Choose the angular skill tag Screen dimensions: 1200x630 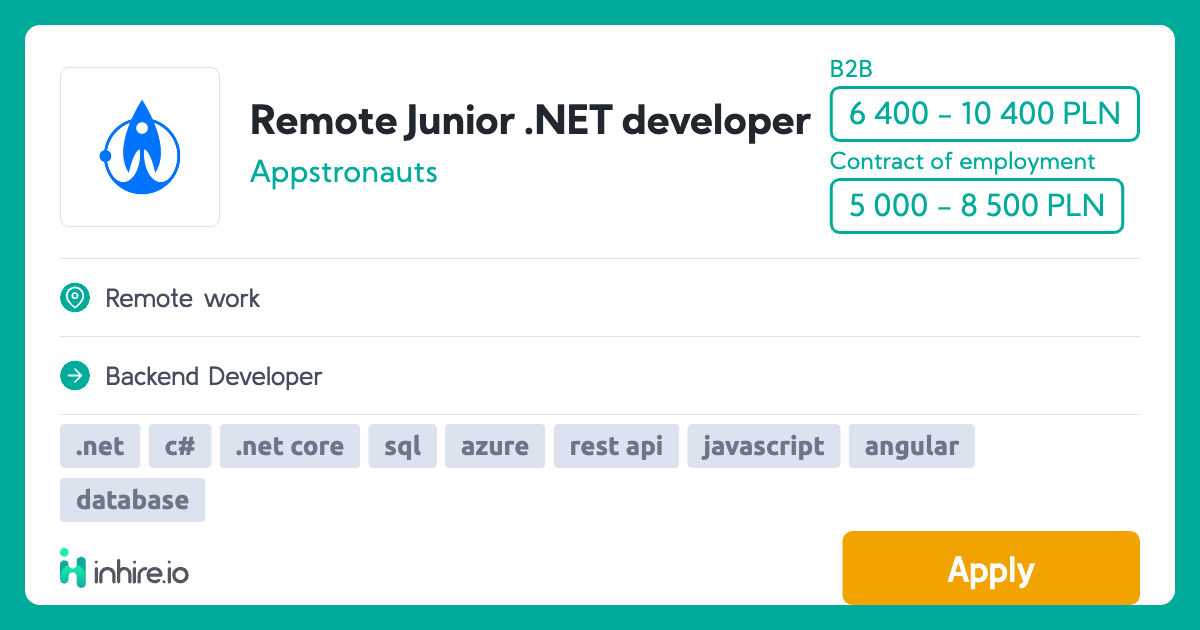pos(911,446)
